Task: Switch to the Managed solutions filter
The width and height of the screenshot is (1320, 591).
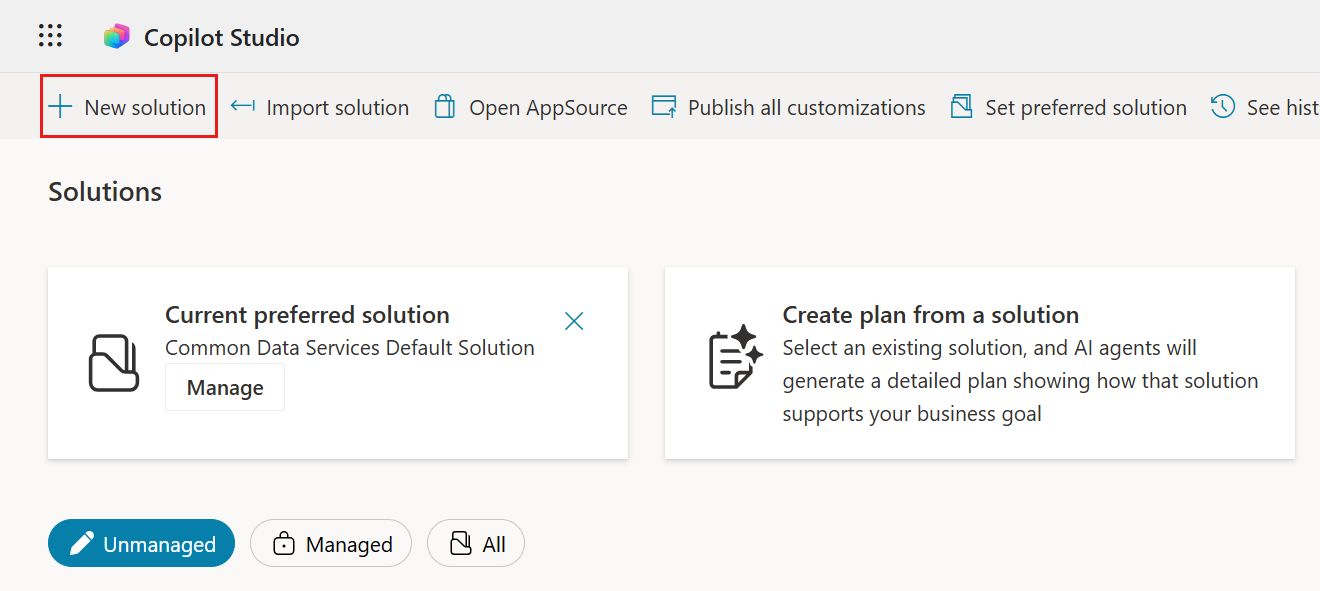Action: [331, 544]
